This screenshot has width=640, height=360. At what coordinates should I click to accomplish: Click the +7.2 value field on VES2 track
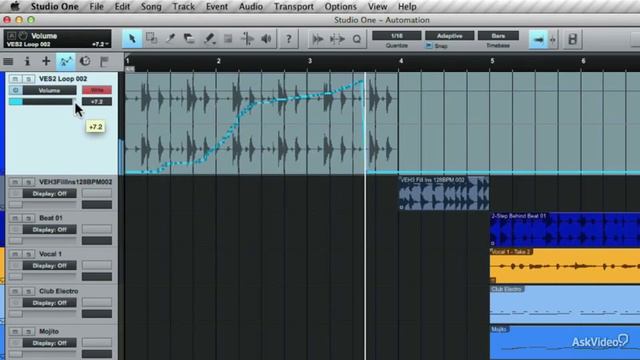97,102
